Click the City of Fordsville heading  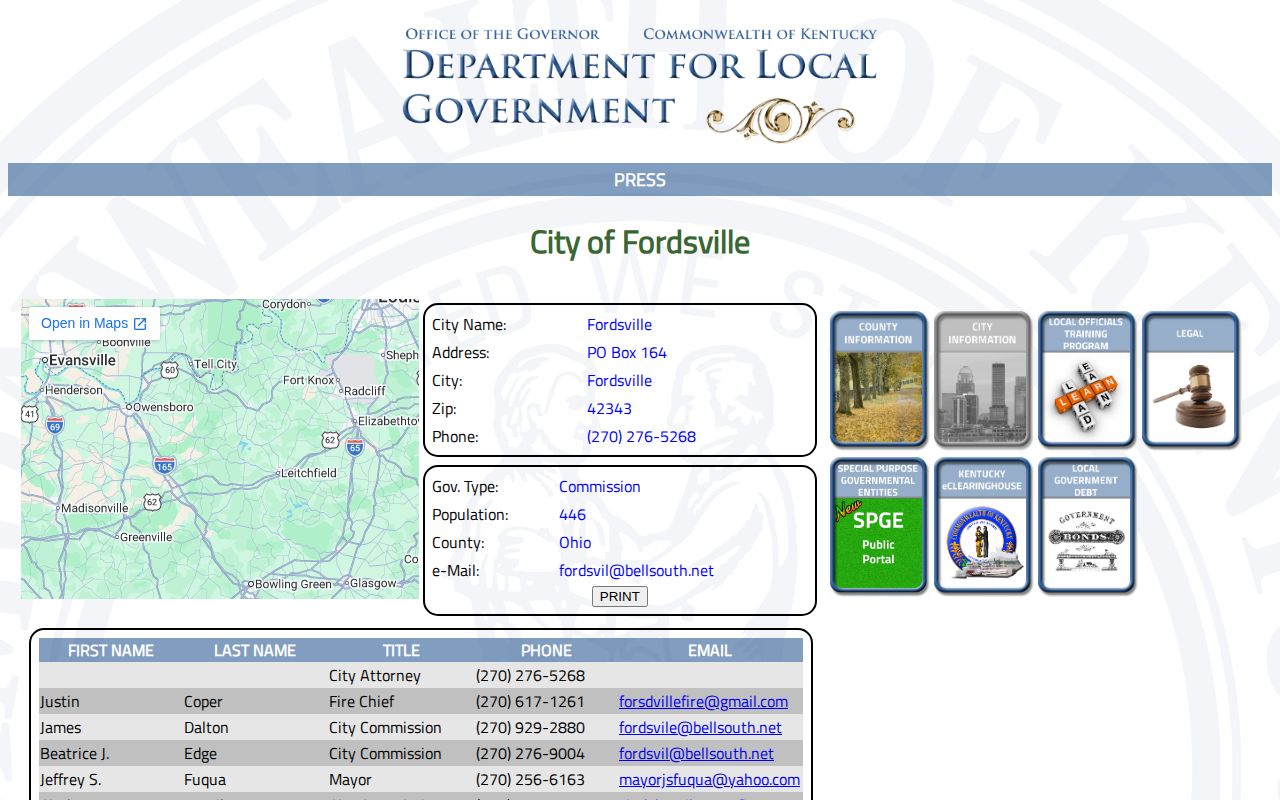pos(640,242)
